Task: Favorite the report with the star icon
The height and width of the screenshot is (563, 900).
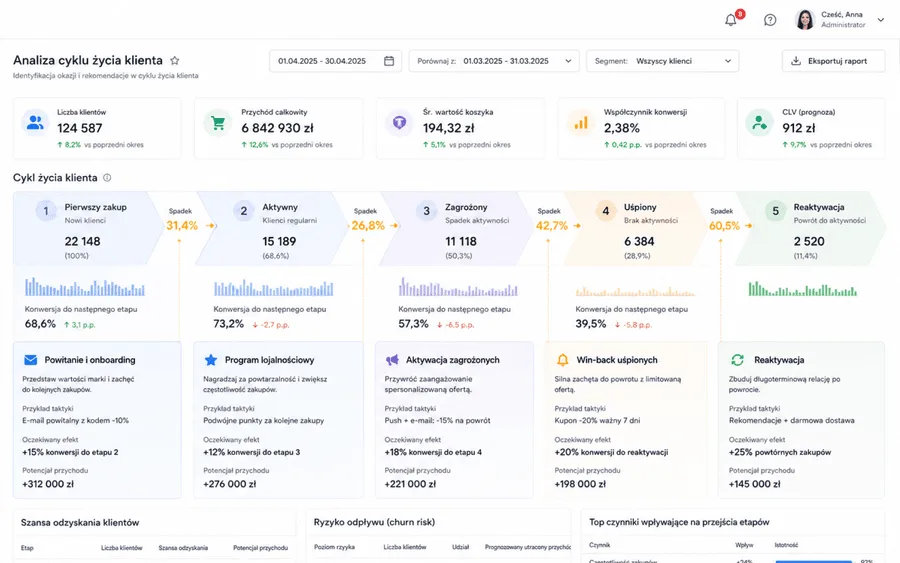Action: (175, 60)
